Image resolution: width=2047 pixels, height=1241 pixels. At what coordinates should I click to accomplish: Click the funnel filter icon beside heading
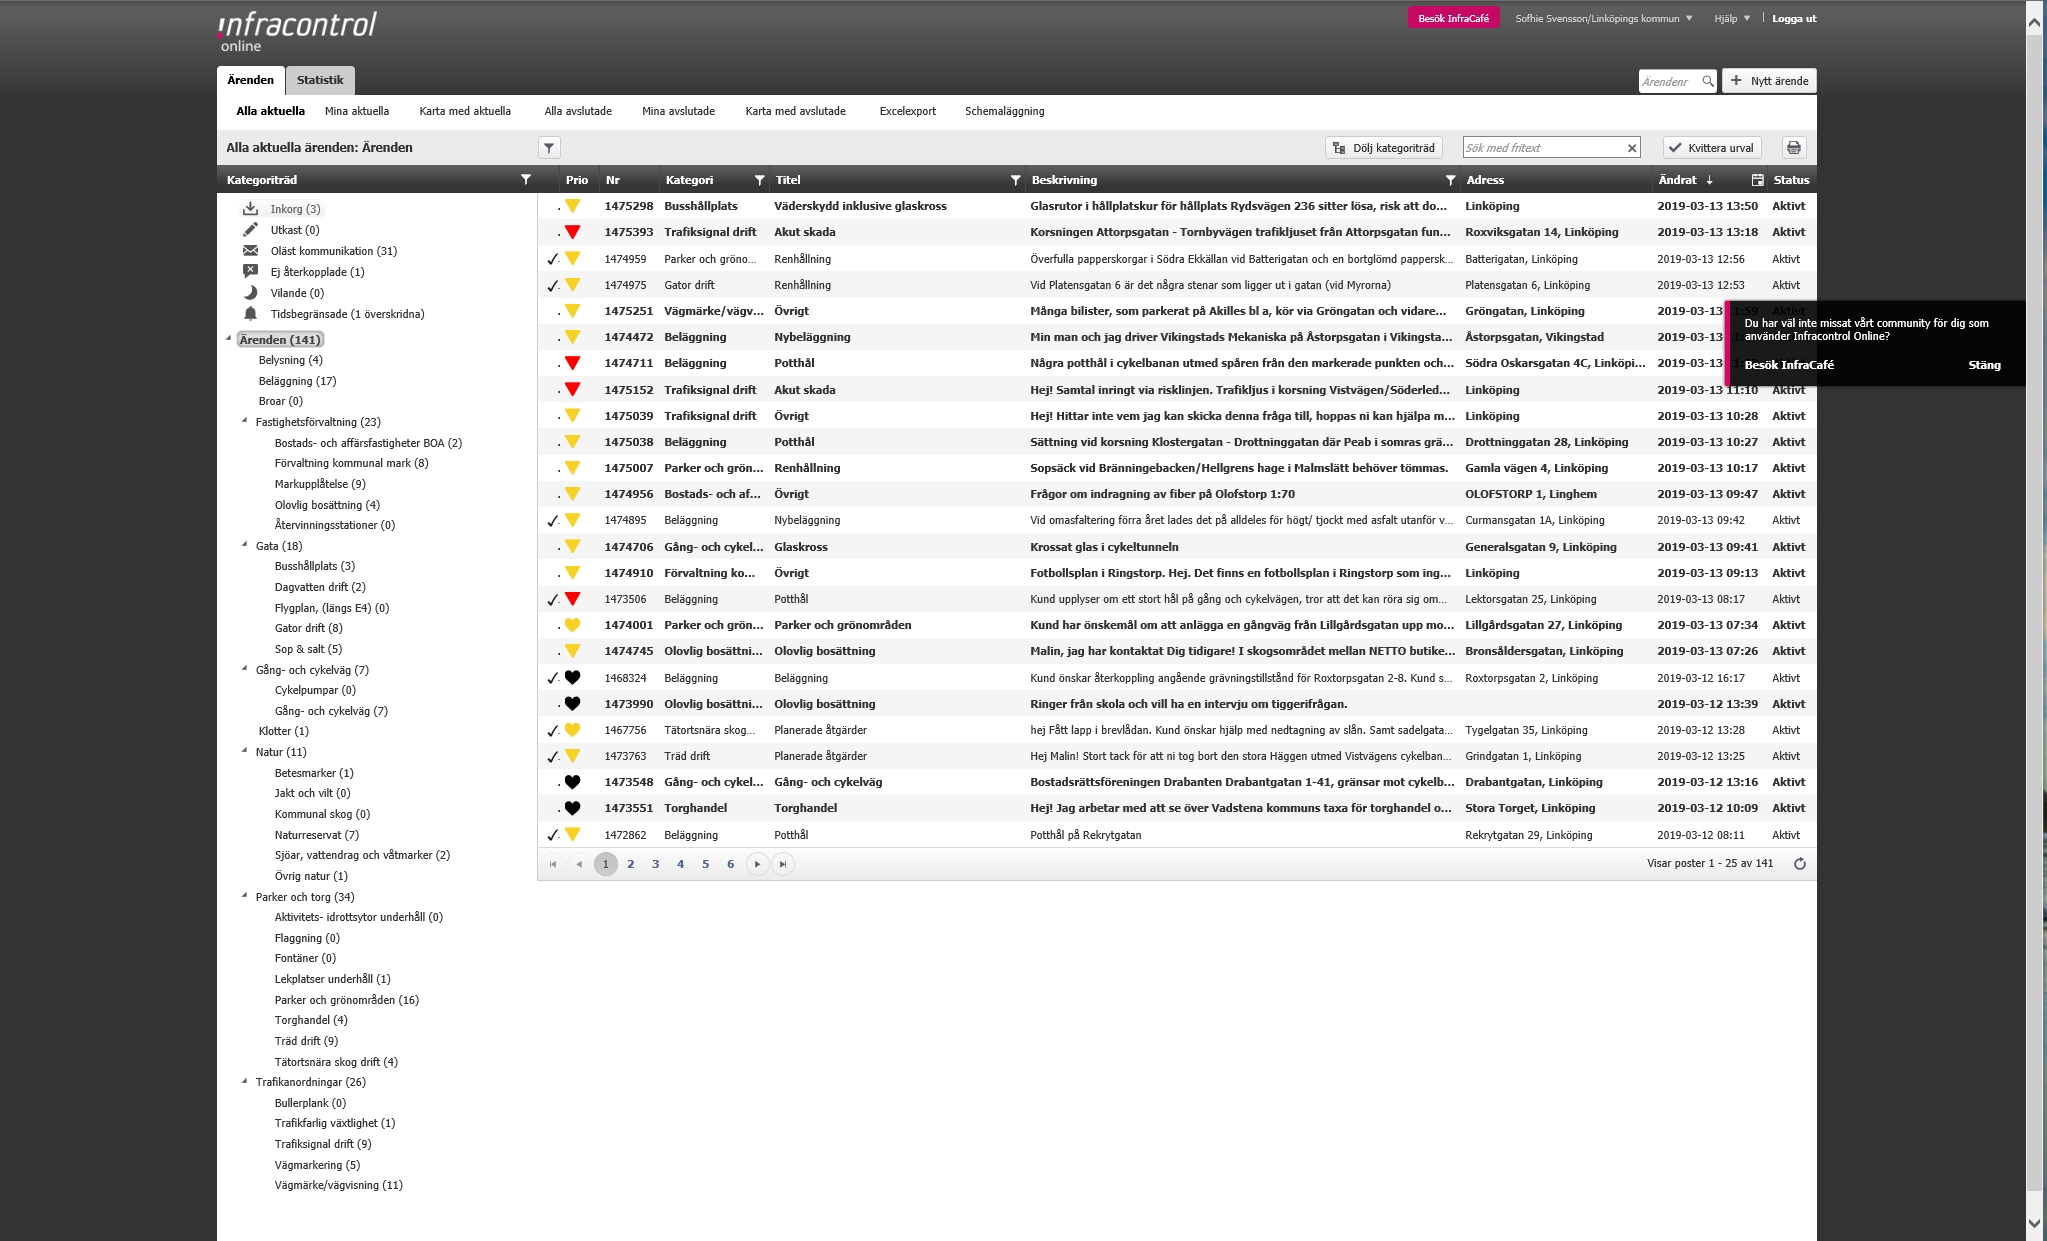click(549, 148)
